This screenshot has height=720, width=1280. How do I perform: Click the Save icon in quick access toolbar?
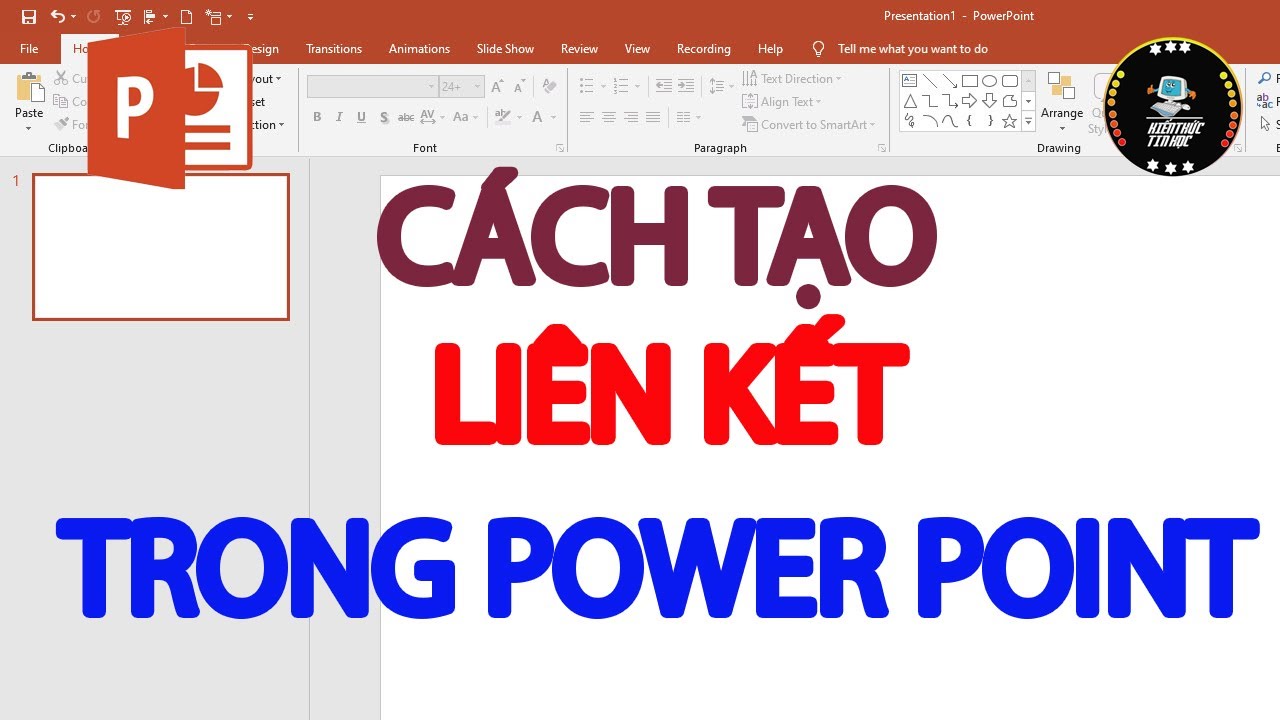(29, 17)
